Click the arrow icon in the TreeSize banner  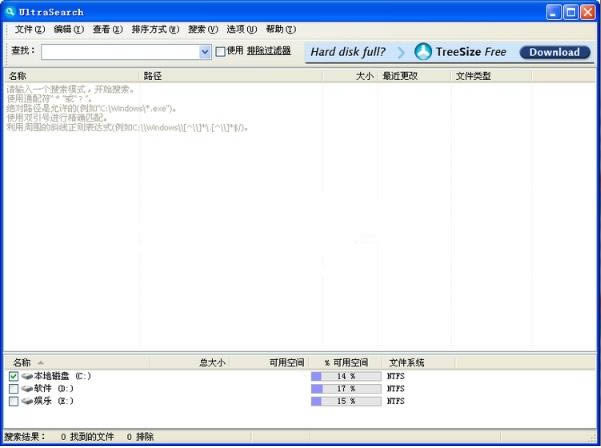[400, 52]
